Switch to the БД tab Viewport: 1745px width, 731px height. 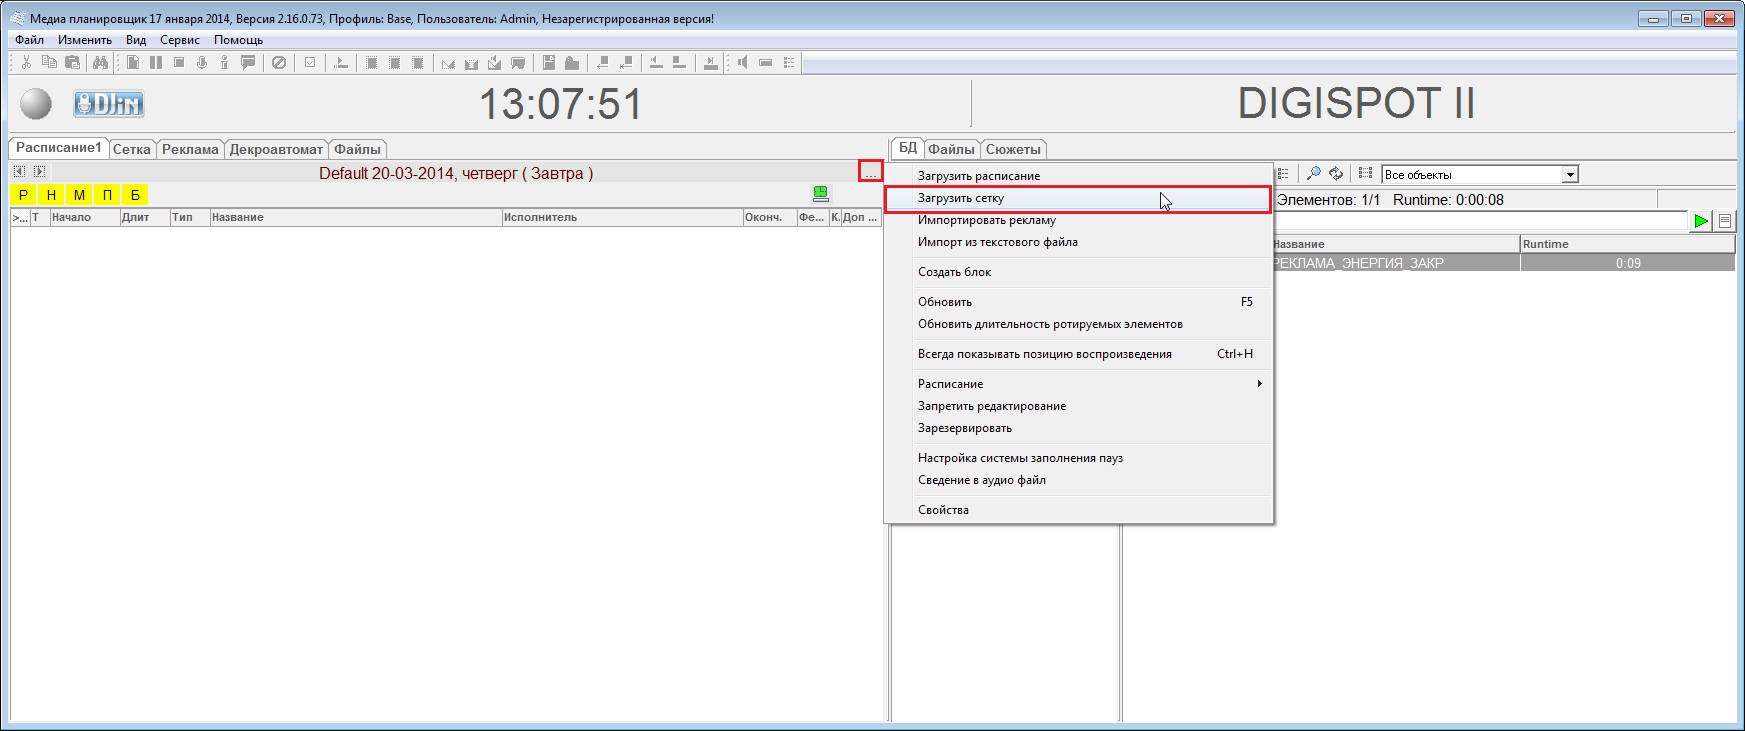tap(907, 148)
